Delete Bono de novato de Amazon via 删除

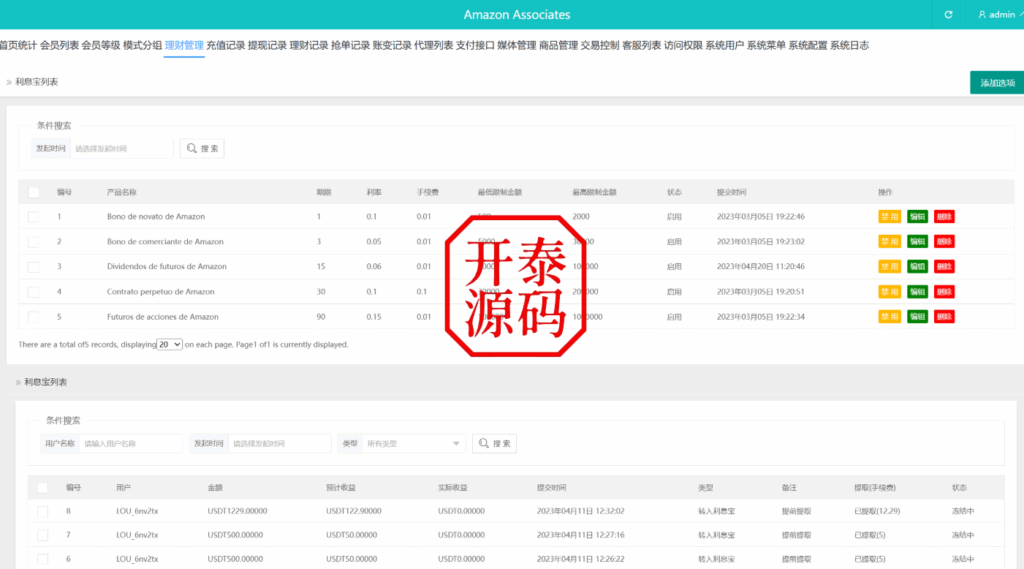944,217
